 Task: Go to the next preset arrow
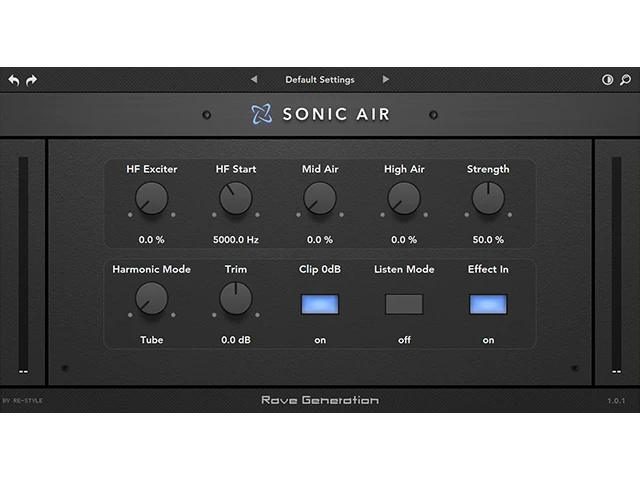click(385, 79)
